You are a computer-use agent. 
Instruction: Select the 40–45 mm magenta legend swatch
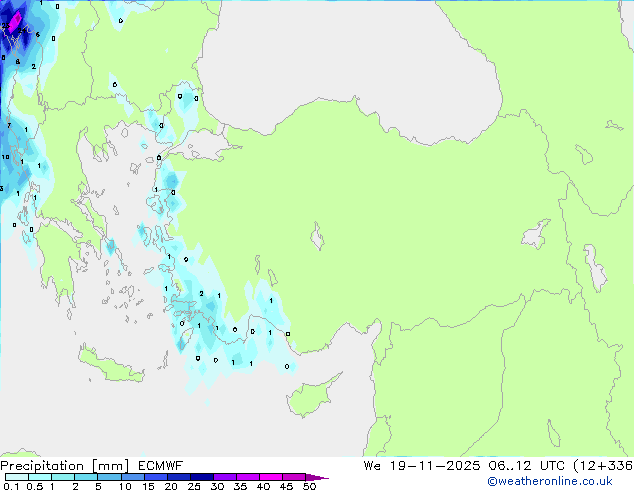271,477
